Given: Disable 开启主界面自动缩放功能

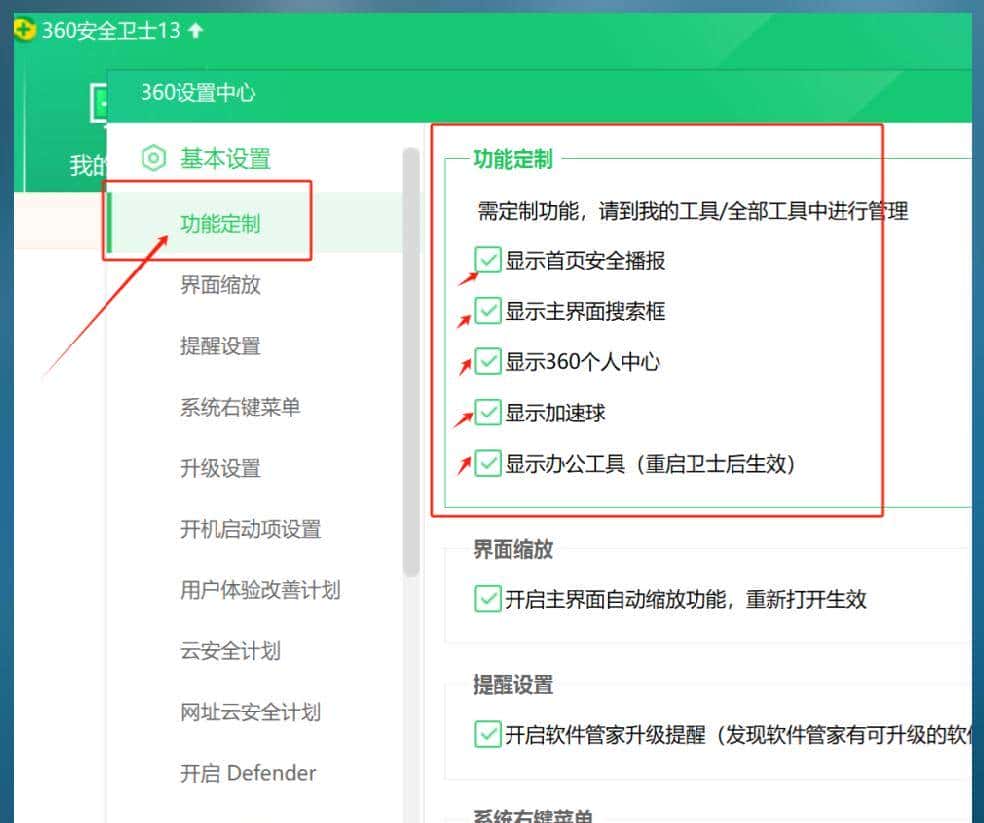Looking at the screenshot, I should click(x=487, y=598).
